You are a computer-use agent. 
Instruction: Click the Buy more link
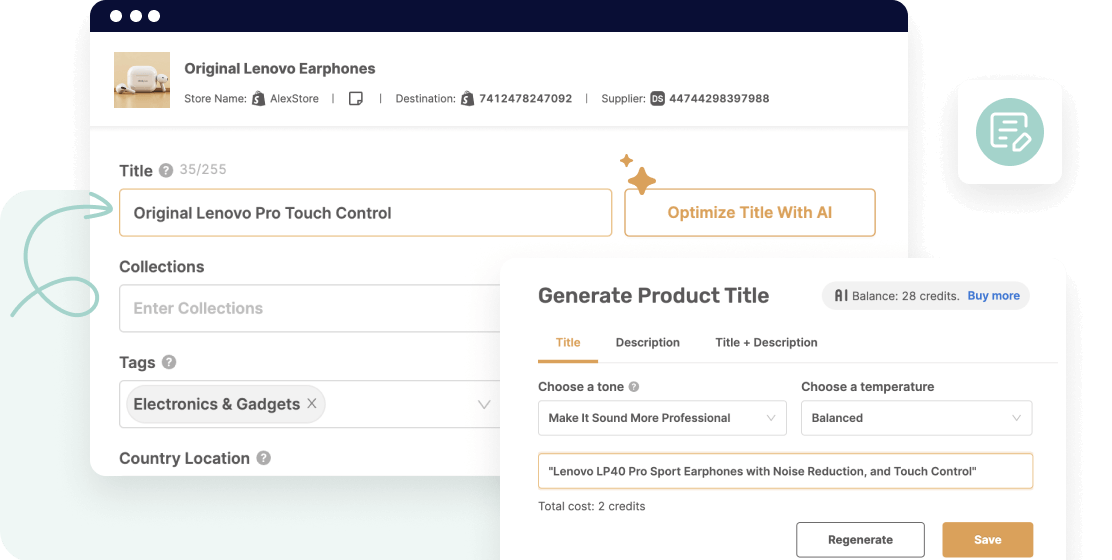994,296
